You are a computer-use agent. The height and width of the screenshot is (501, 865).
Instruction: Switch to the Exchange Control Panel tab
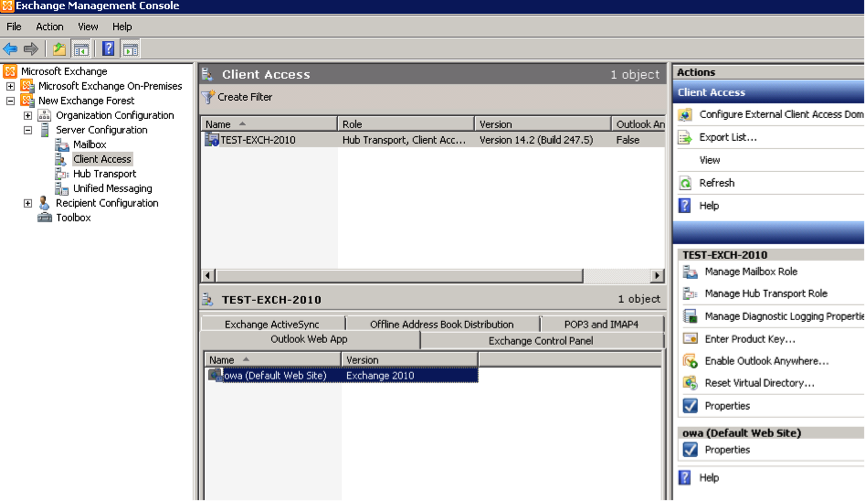click(541, 341)
